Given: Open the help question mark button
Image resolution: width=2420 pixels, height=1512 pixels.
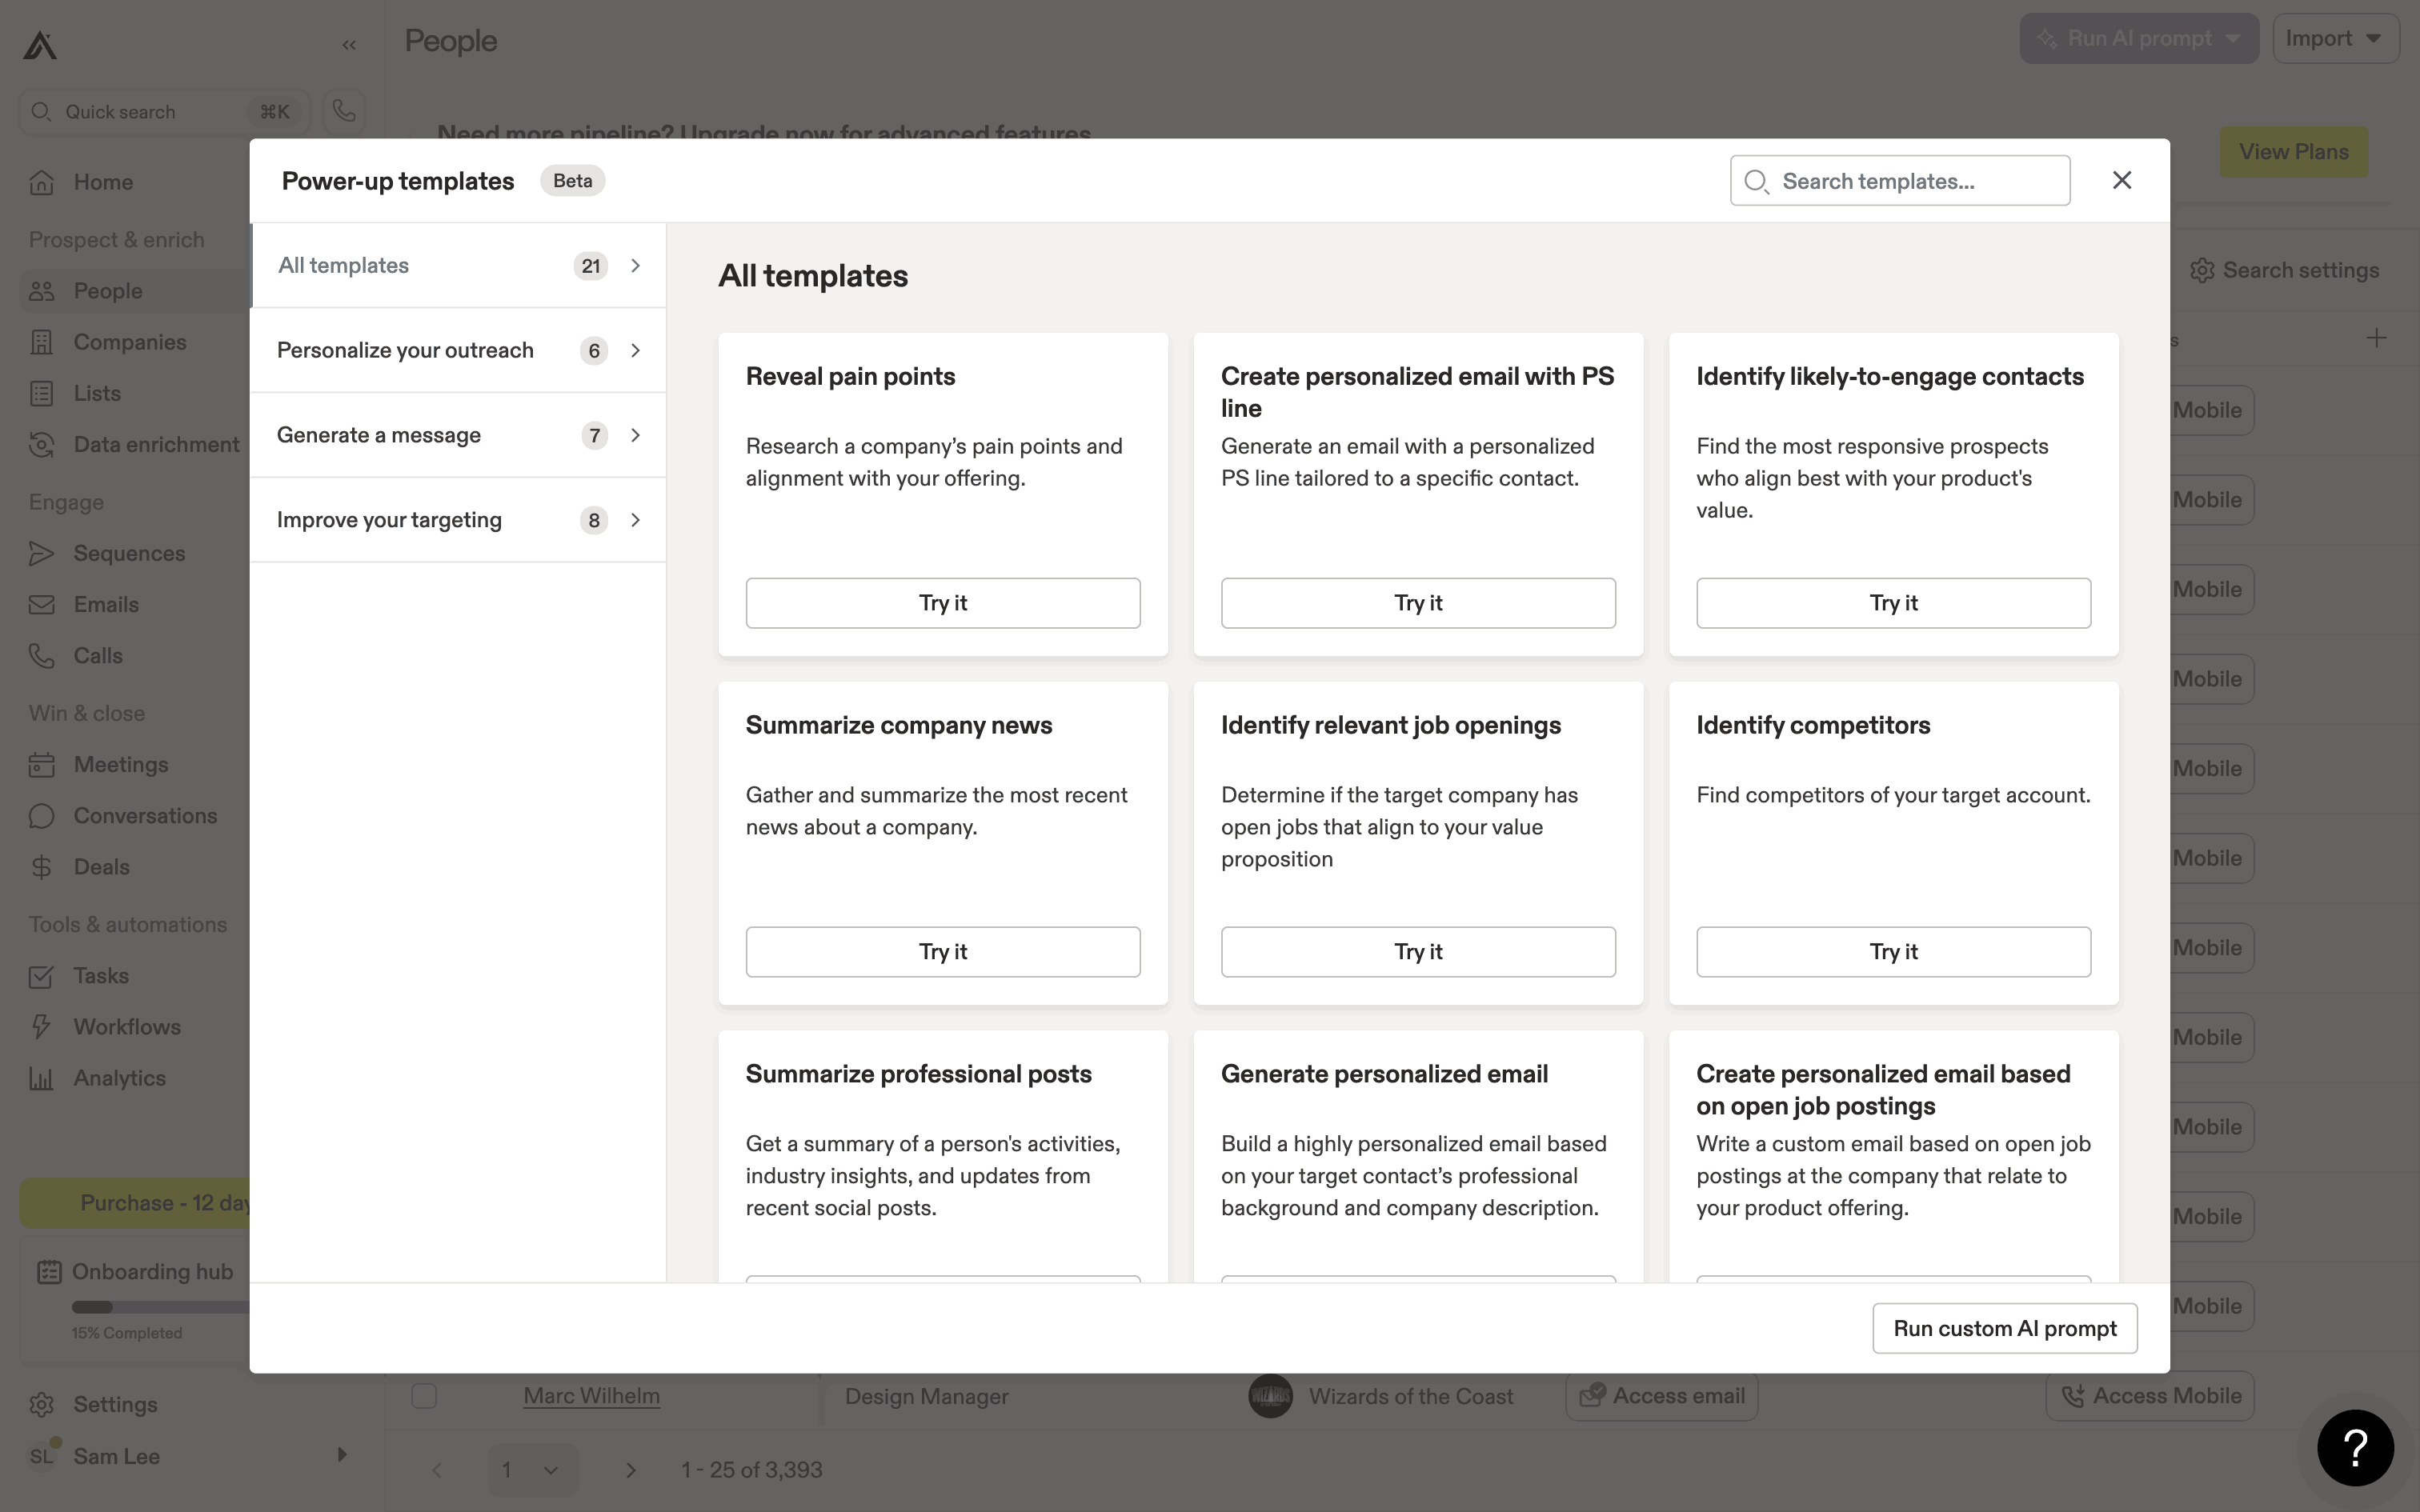Looking at the screenshot, I should [2355, 1447].
